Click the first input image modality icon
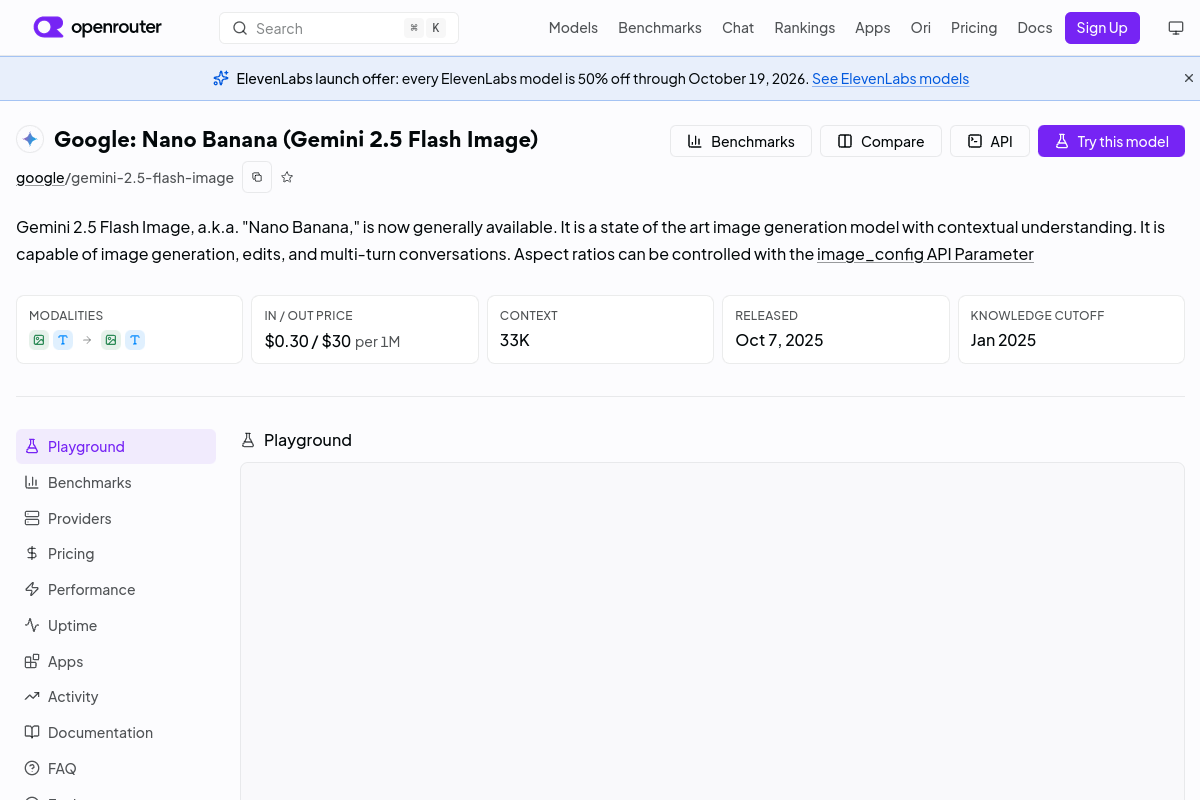 (x=38, y=340)
